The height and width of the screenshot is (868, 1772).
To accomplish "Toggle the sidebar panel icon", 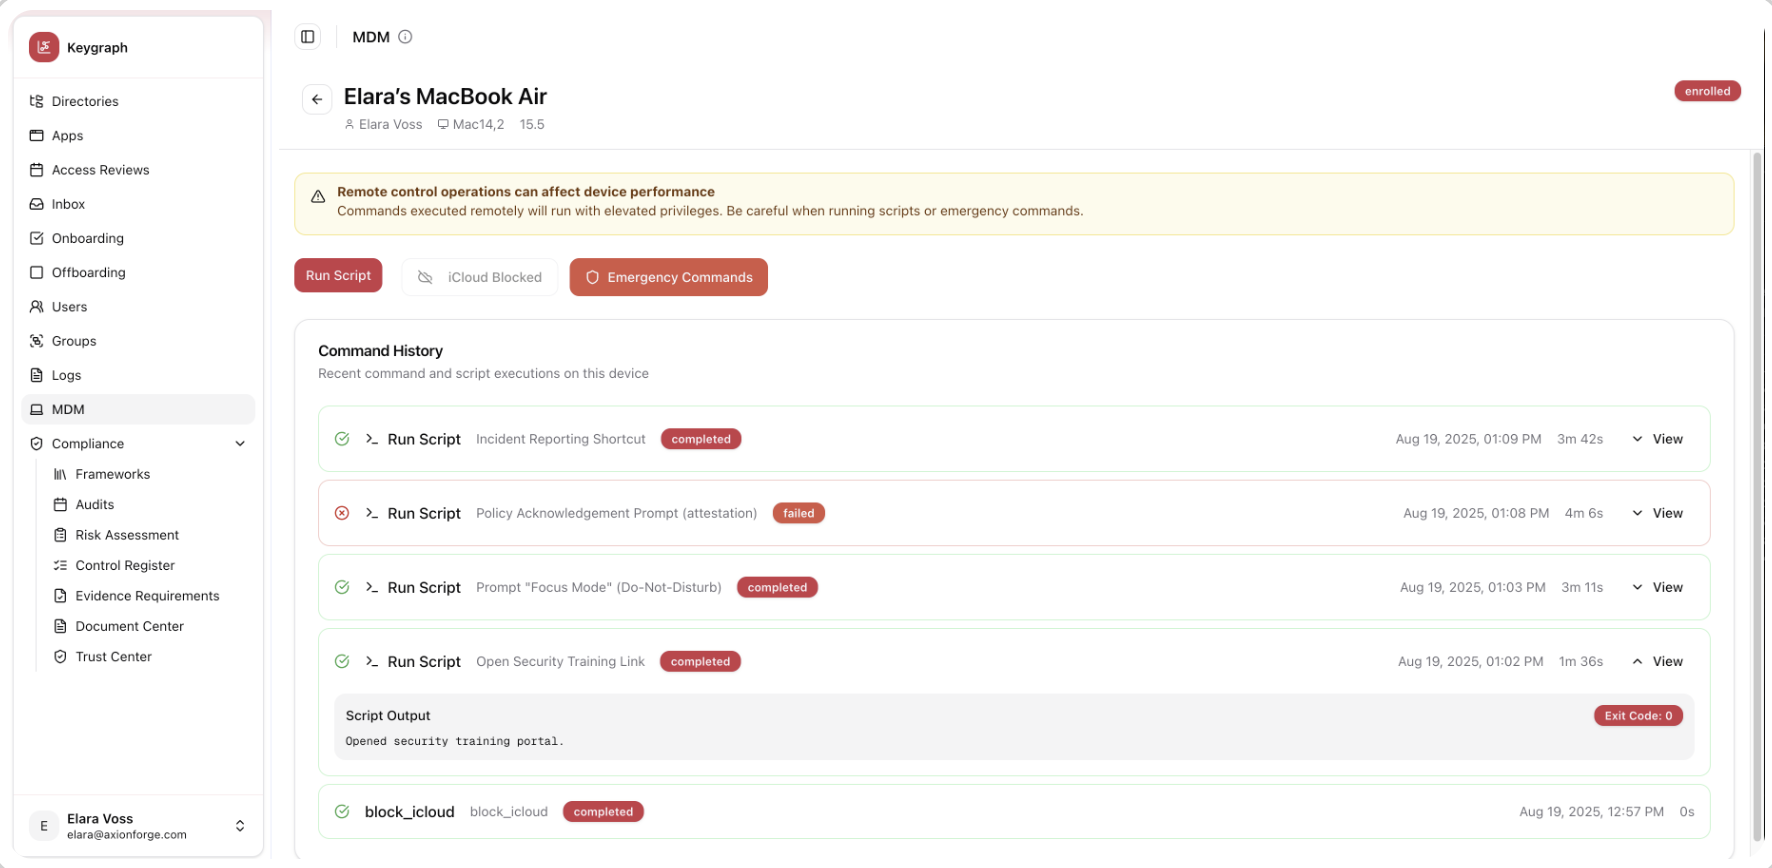I will pos(308,37).
